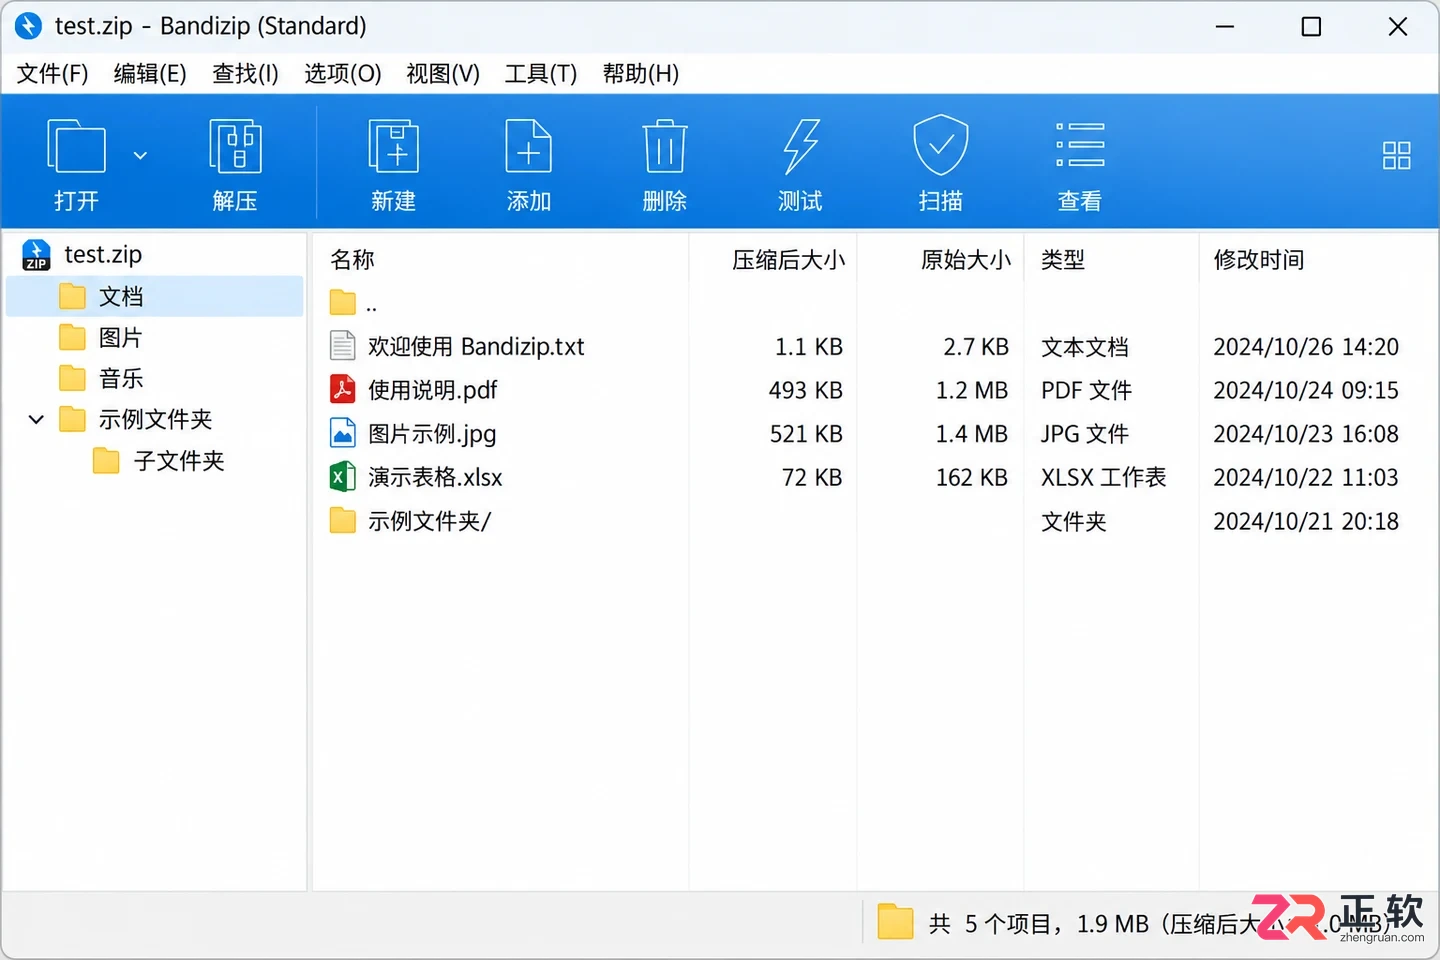Select the file 使用说明.pdf
Image resolution: width=1440 pixels, height=960 pixels.
pyautogui.click(x=432, y=390)
